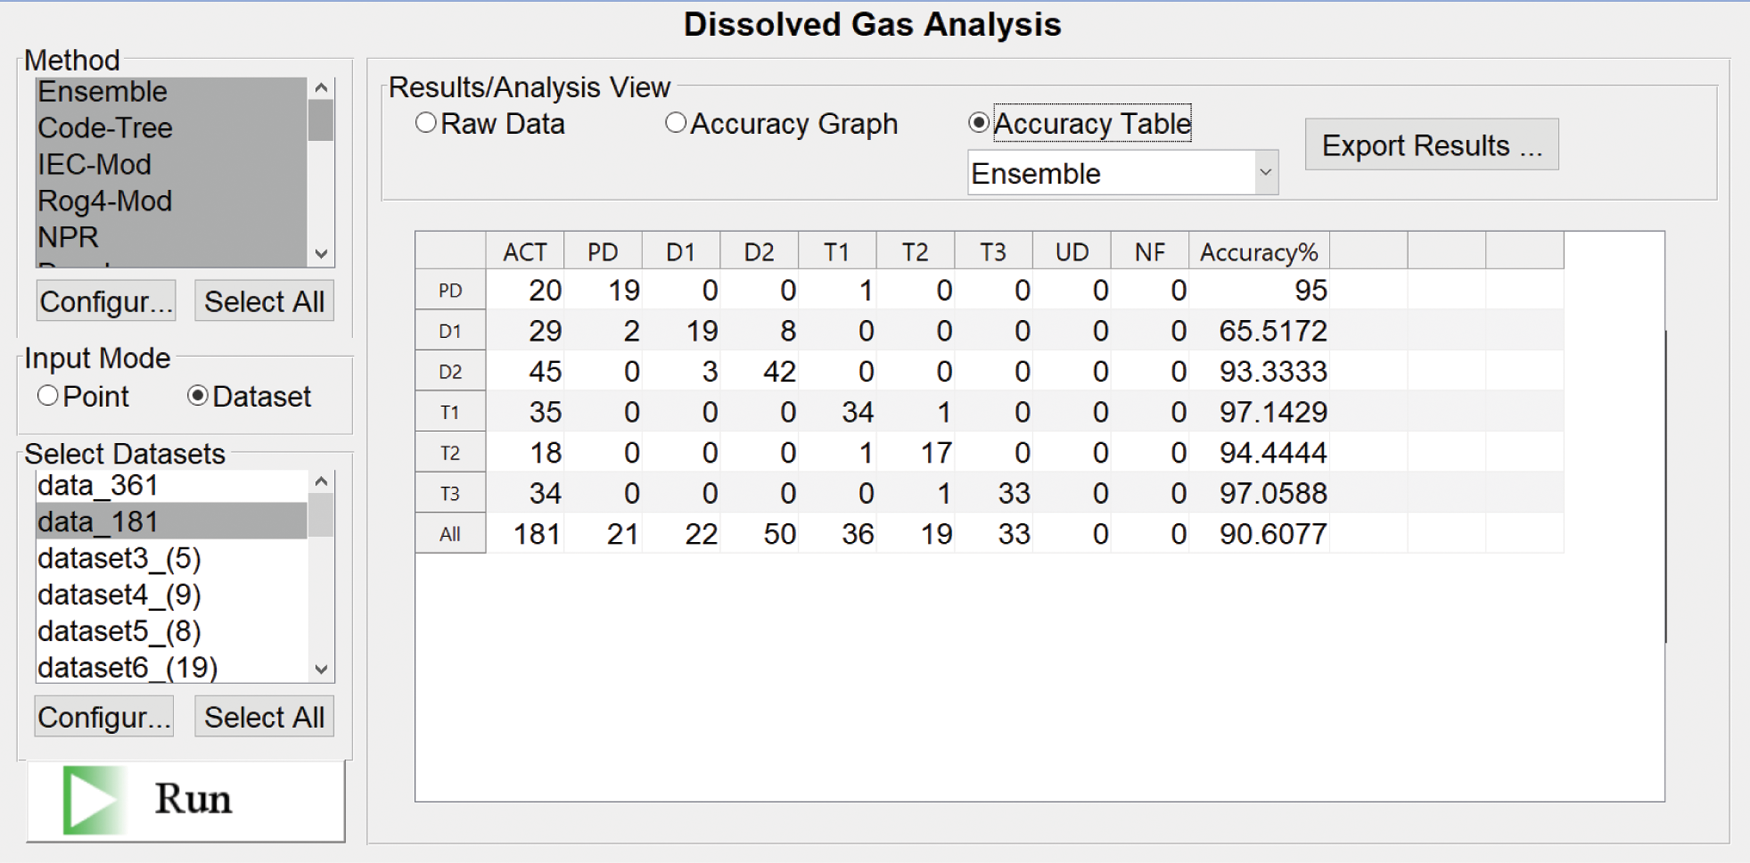Viewport: 1750px width, 863px height.
Task: Click the Method list scrollbar thumb
Action: tap(320, 122)
